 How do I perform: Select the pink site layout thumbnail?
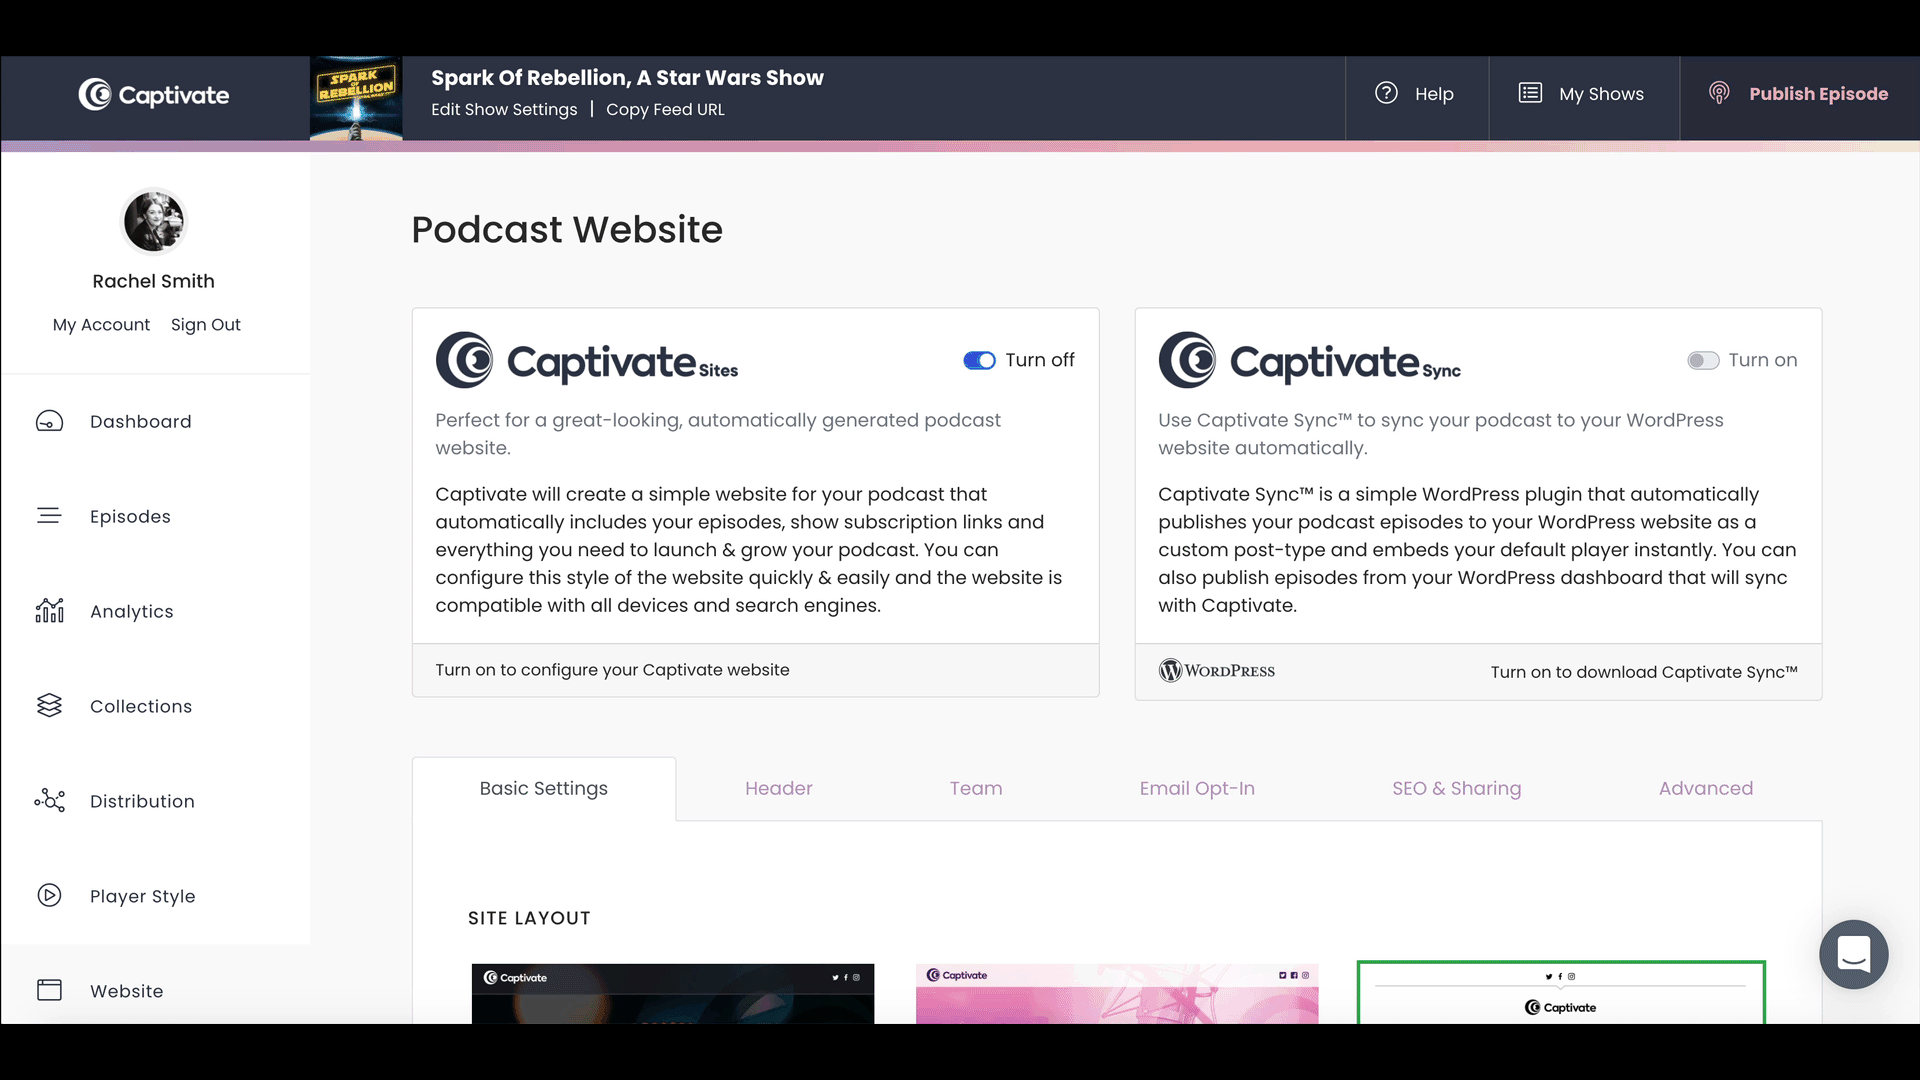click(x=1117, y=993)
